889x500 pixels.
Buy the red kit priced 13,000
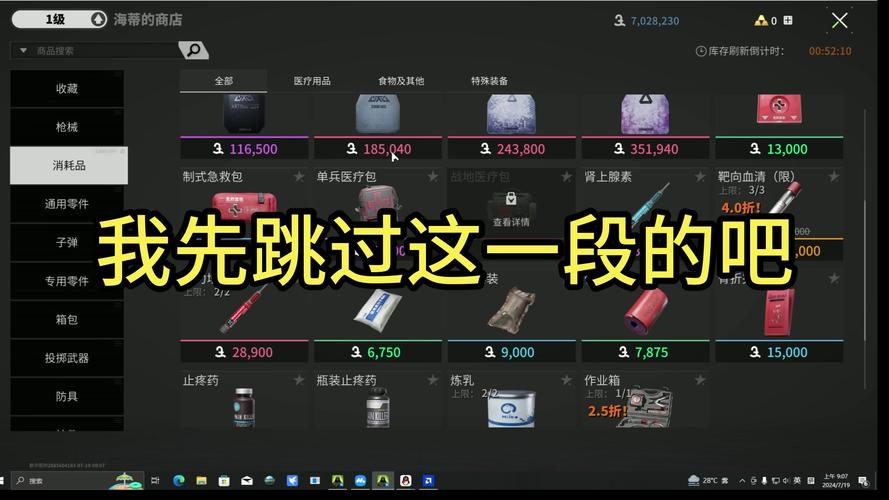pos(780,149)
